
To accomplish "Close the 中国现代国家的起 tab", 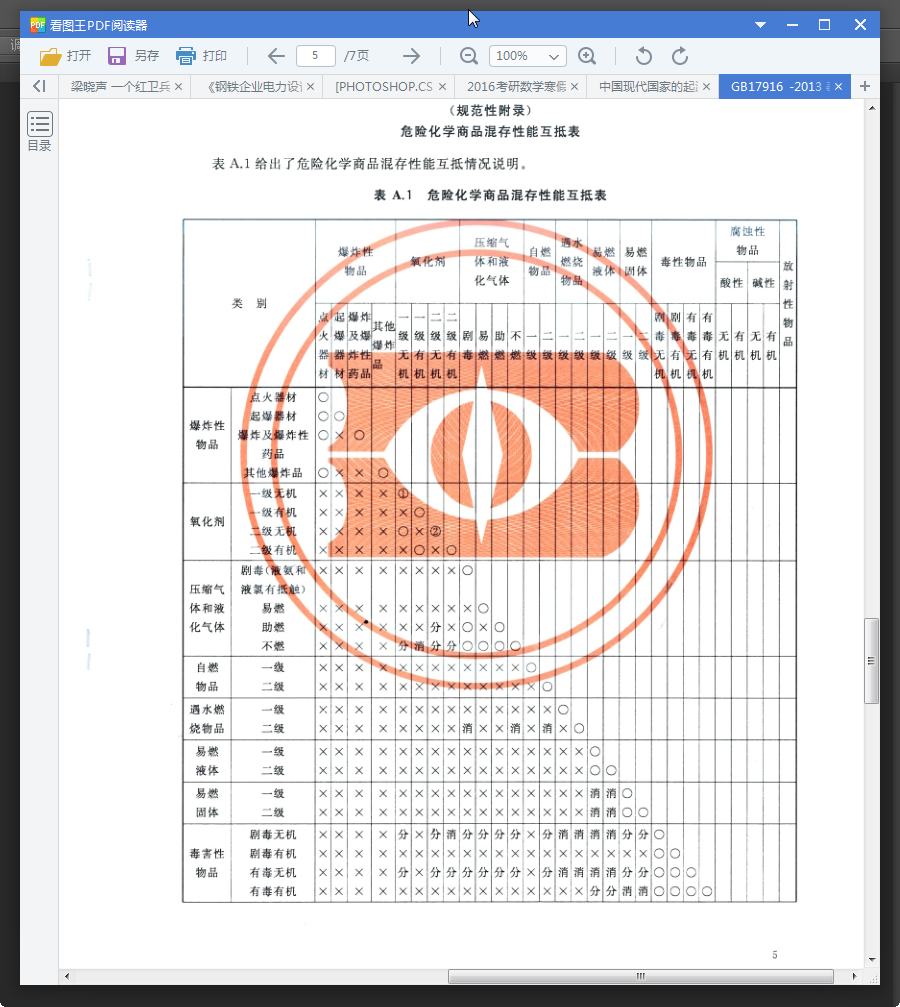I will (x=707, y=87).
